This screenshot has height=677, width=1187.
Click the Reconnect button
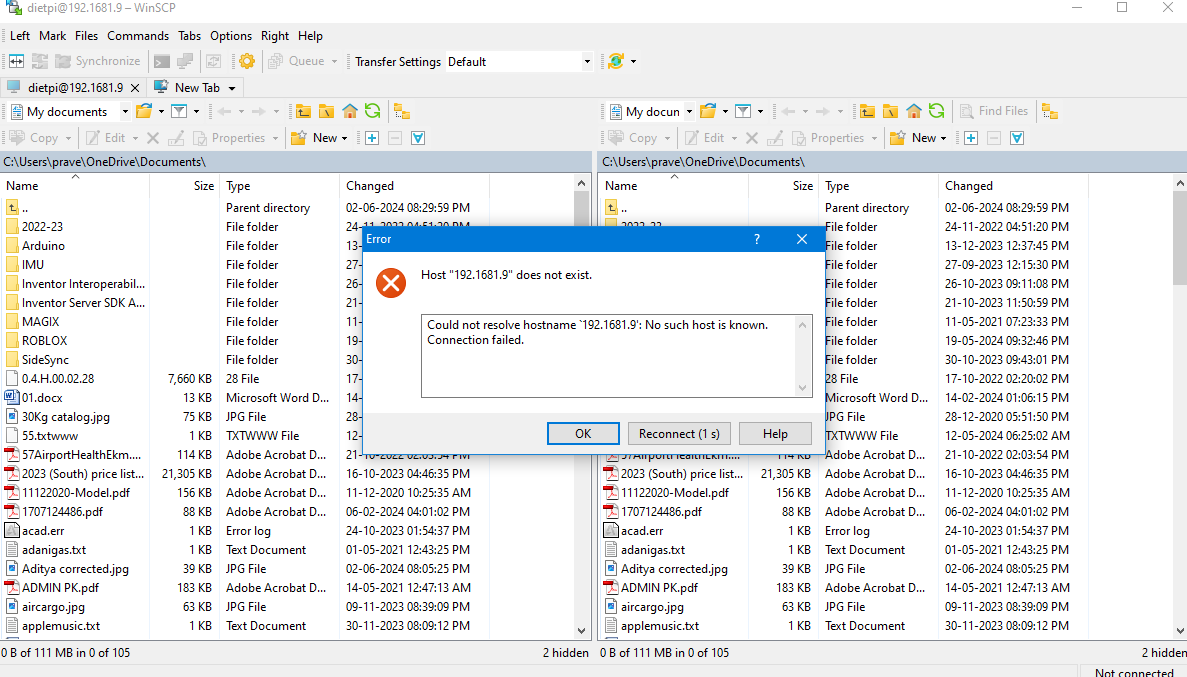[678, 434]
